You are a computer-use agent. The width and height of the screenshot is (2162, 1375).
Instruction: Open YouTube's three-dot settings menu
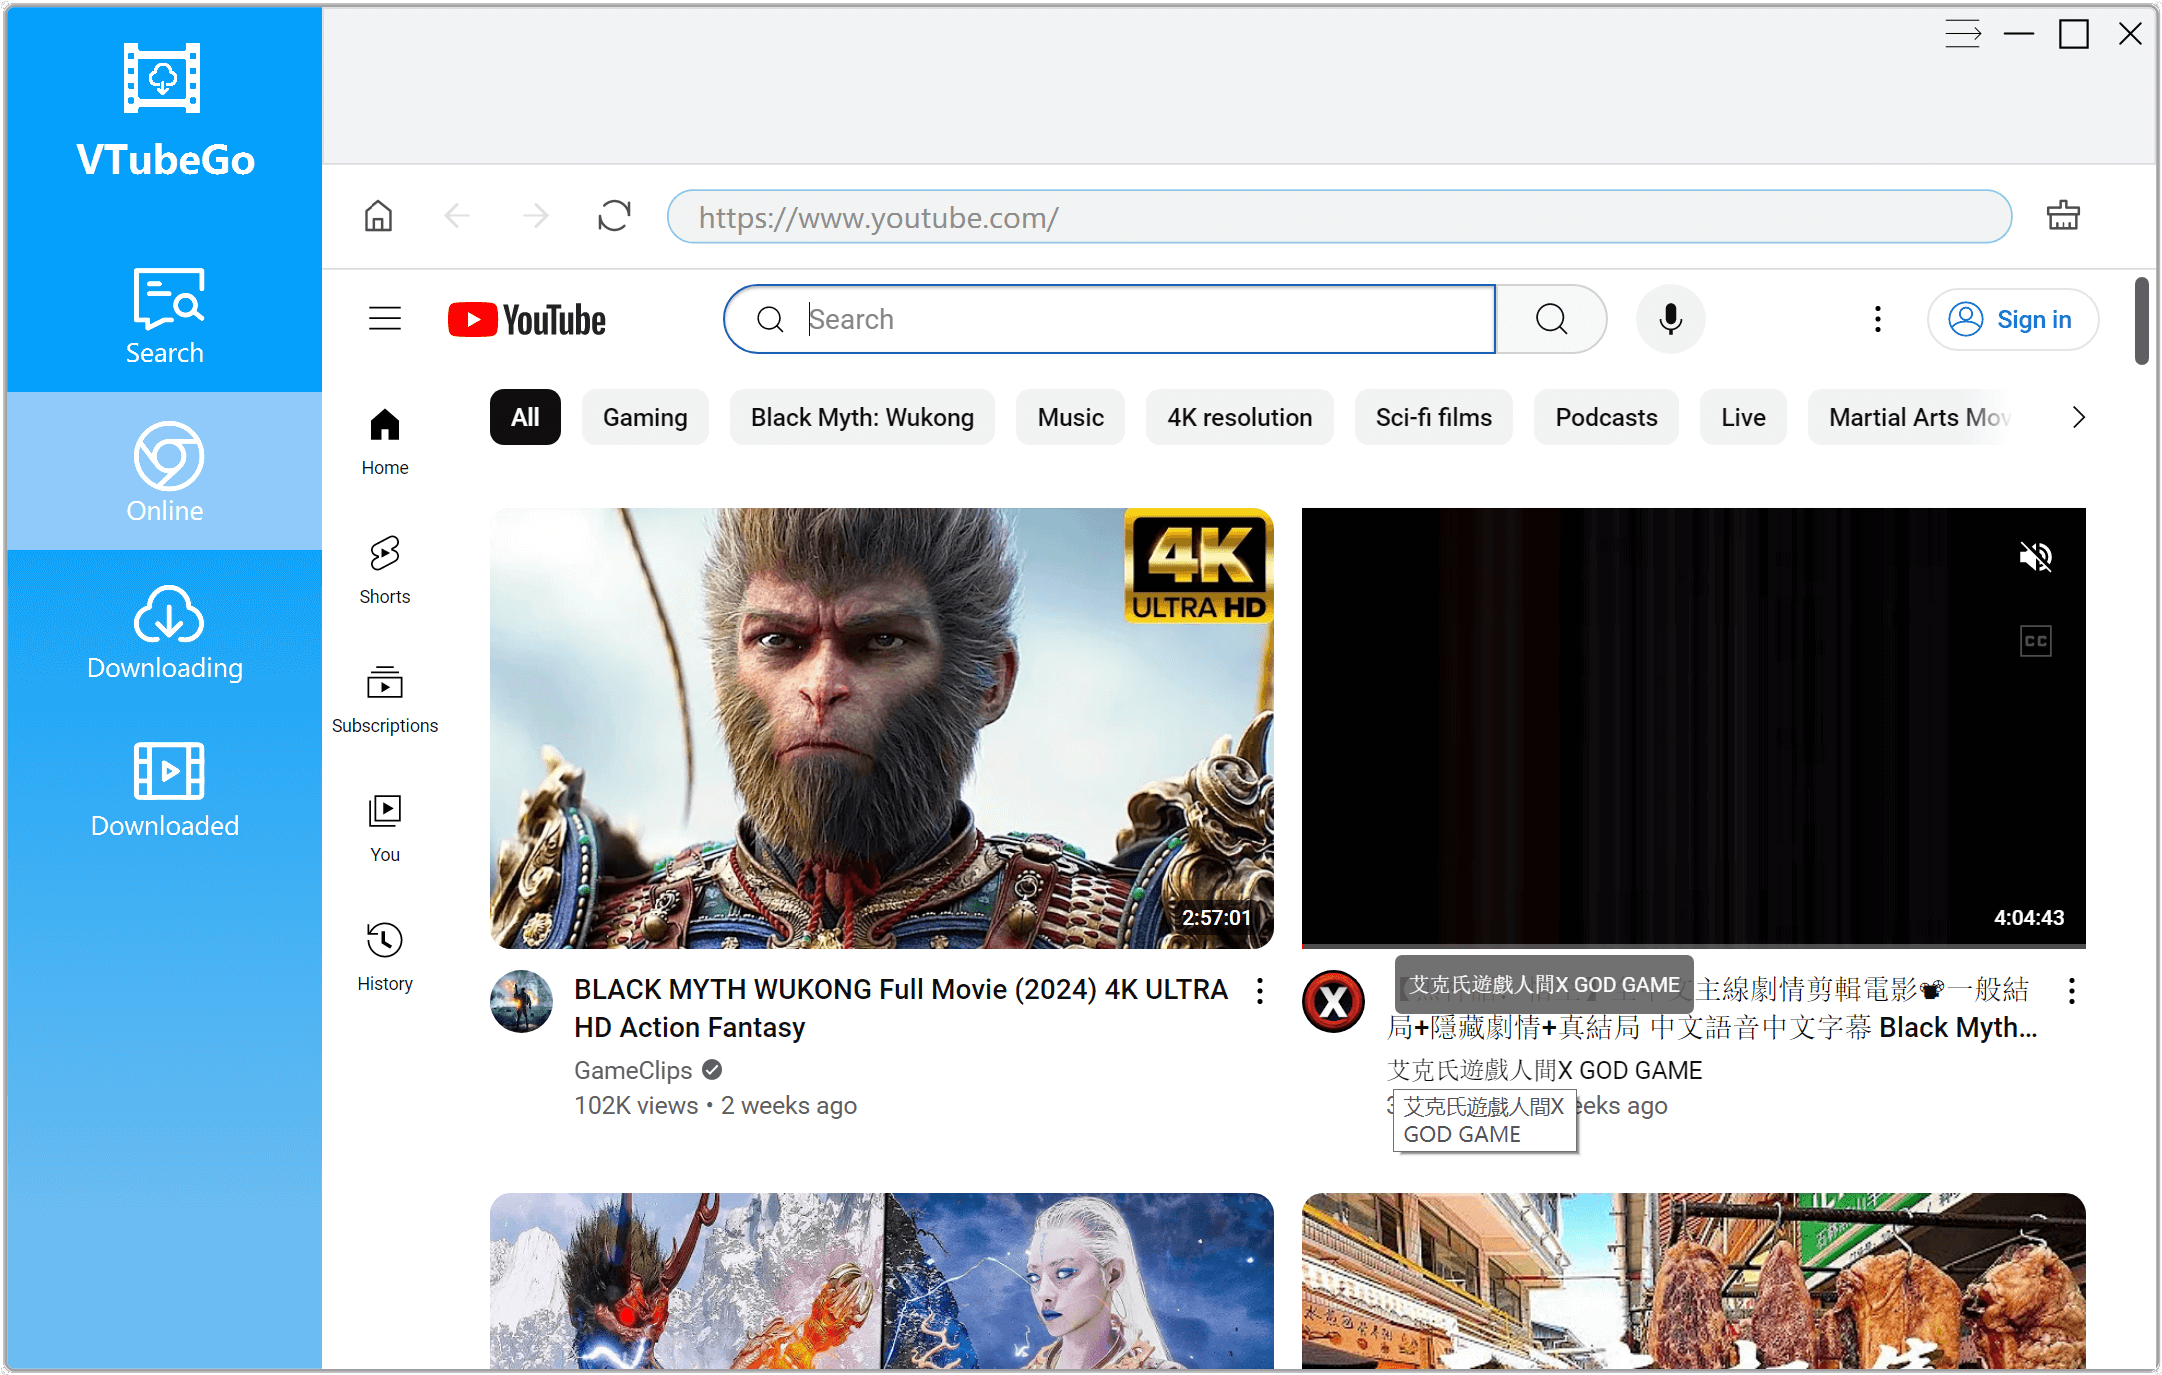pyautogui.click(x=1877, y=318)
